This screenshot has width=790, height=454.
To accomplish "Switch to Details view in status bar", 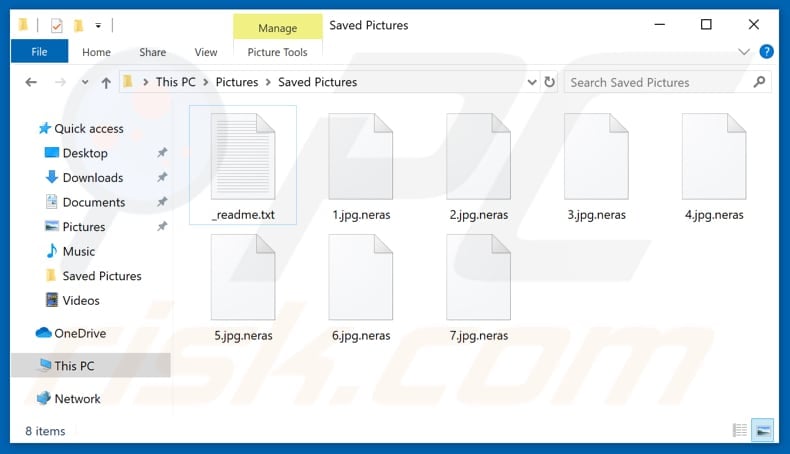I will 740,430.
